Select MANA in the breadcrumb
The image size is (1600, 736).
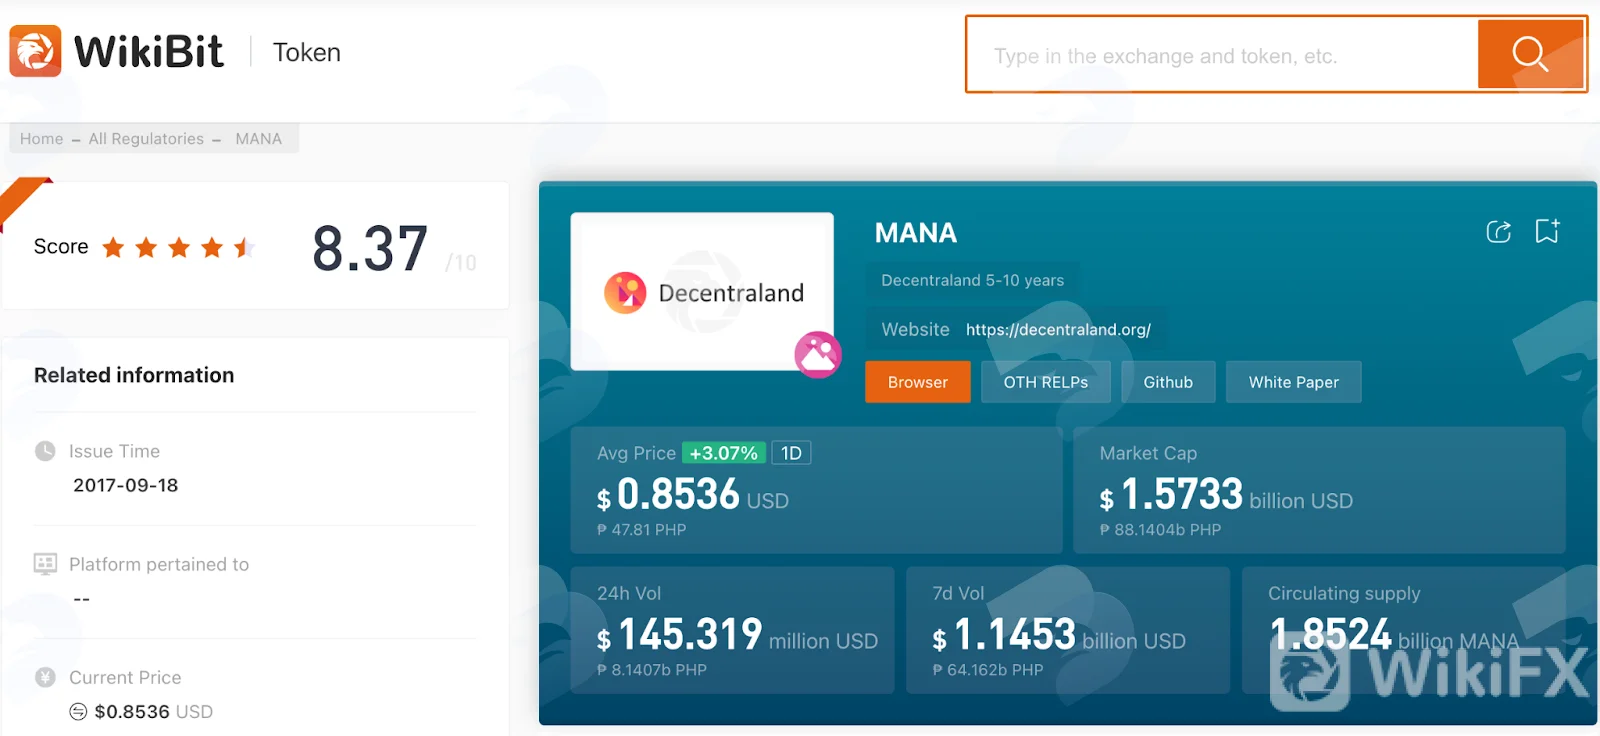point(259,139)
